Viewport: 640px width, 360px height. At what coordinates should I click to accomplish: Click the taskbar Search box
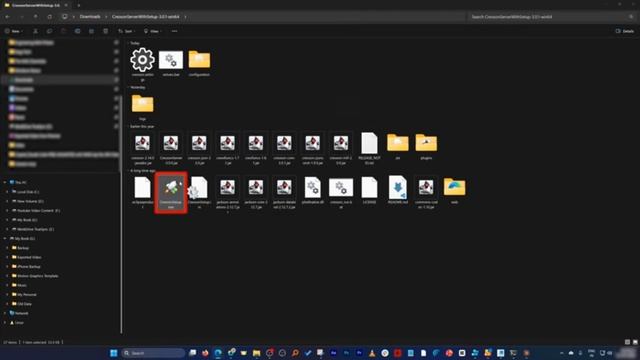[153, 353]
